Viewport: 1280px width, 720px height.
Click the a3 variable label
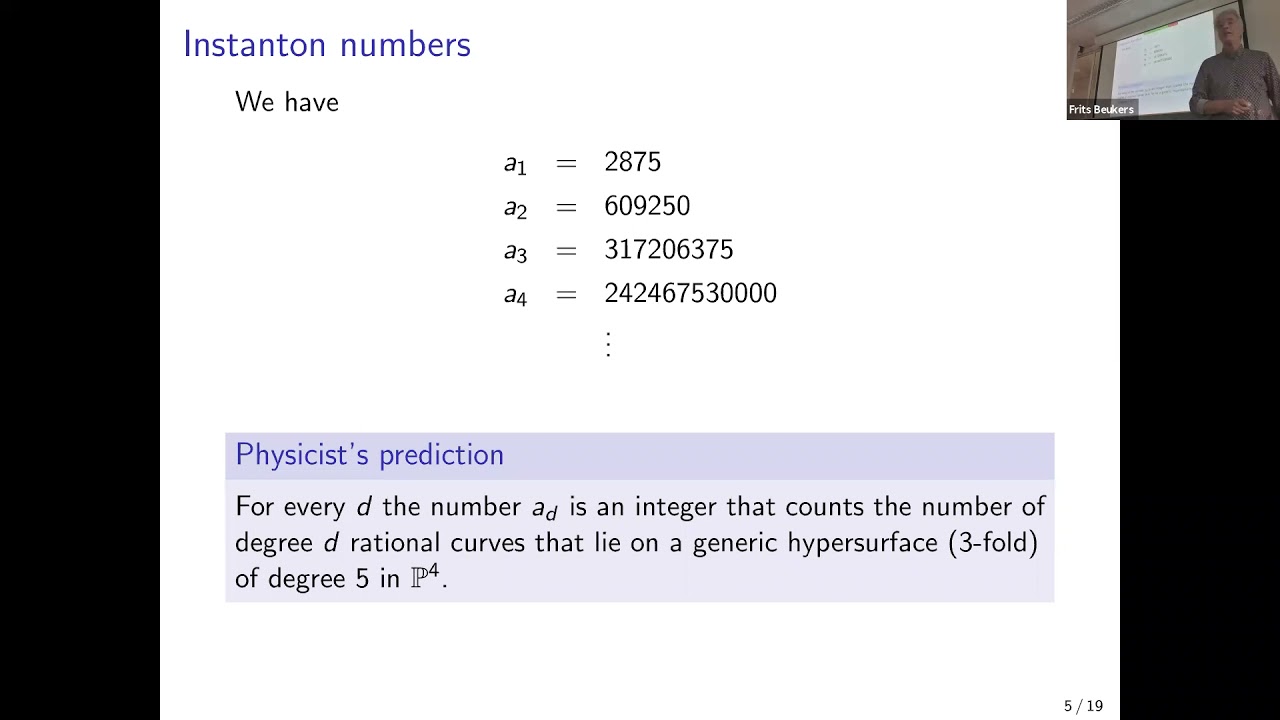514,252
